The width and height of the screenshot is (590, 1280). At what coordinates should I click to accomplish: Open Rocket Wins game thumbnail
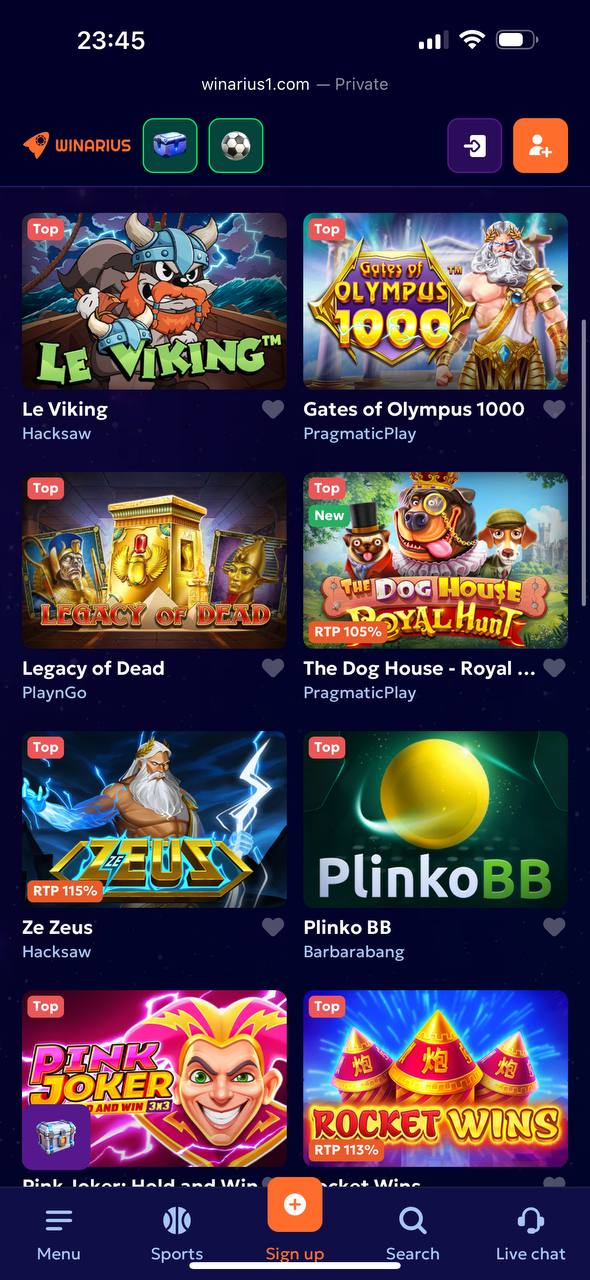tap(436, 1078)
